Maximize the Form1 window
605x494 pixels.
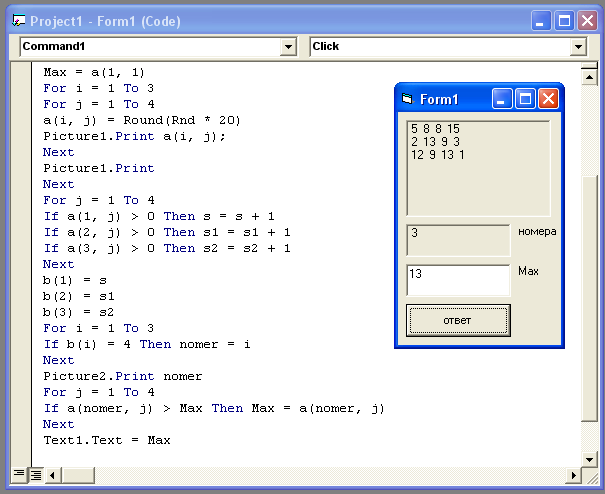point(525,99)
